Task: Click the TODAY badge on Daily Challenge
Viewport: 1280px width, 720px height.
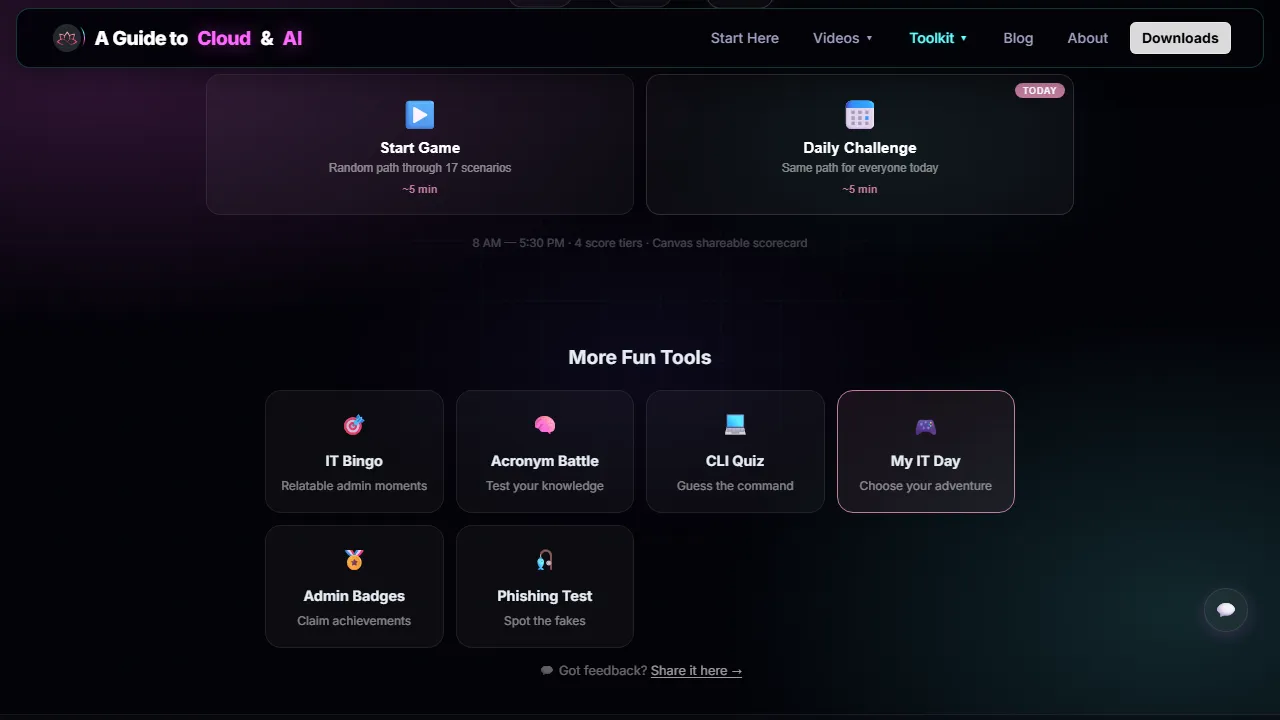Action: coord(1040,90)
